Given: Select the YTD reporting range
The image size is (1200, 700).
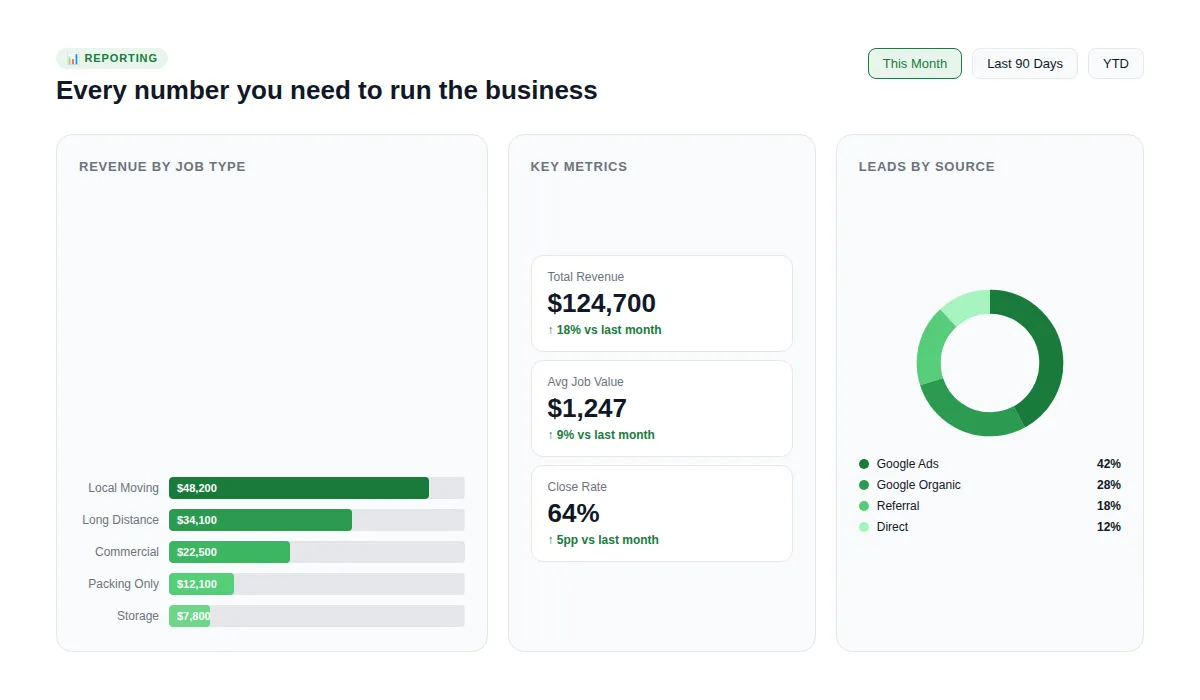Looking at the screenshot, I should point(1115,63).
